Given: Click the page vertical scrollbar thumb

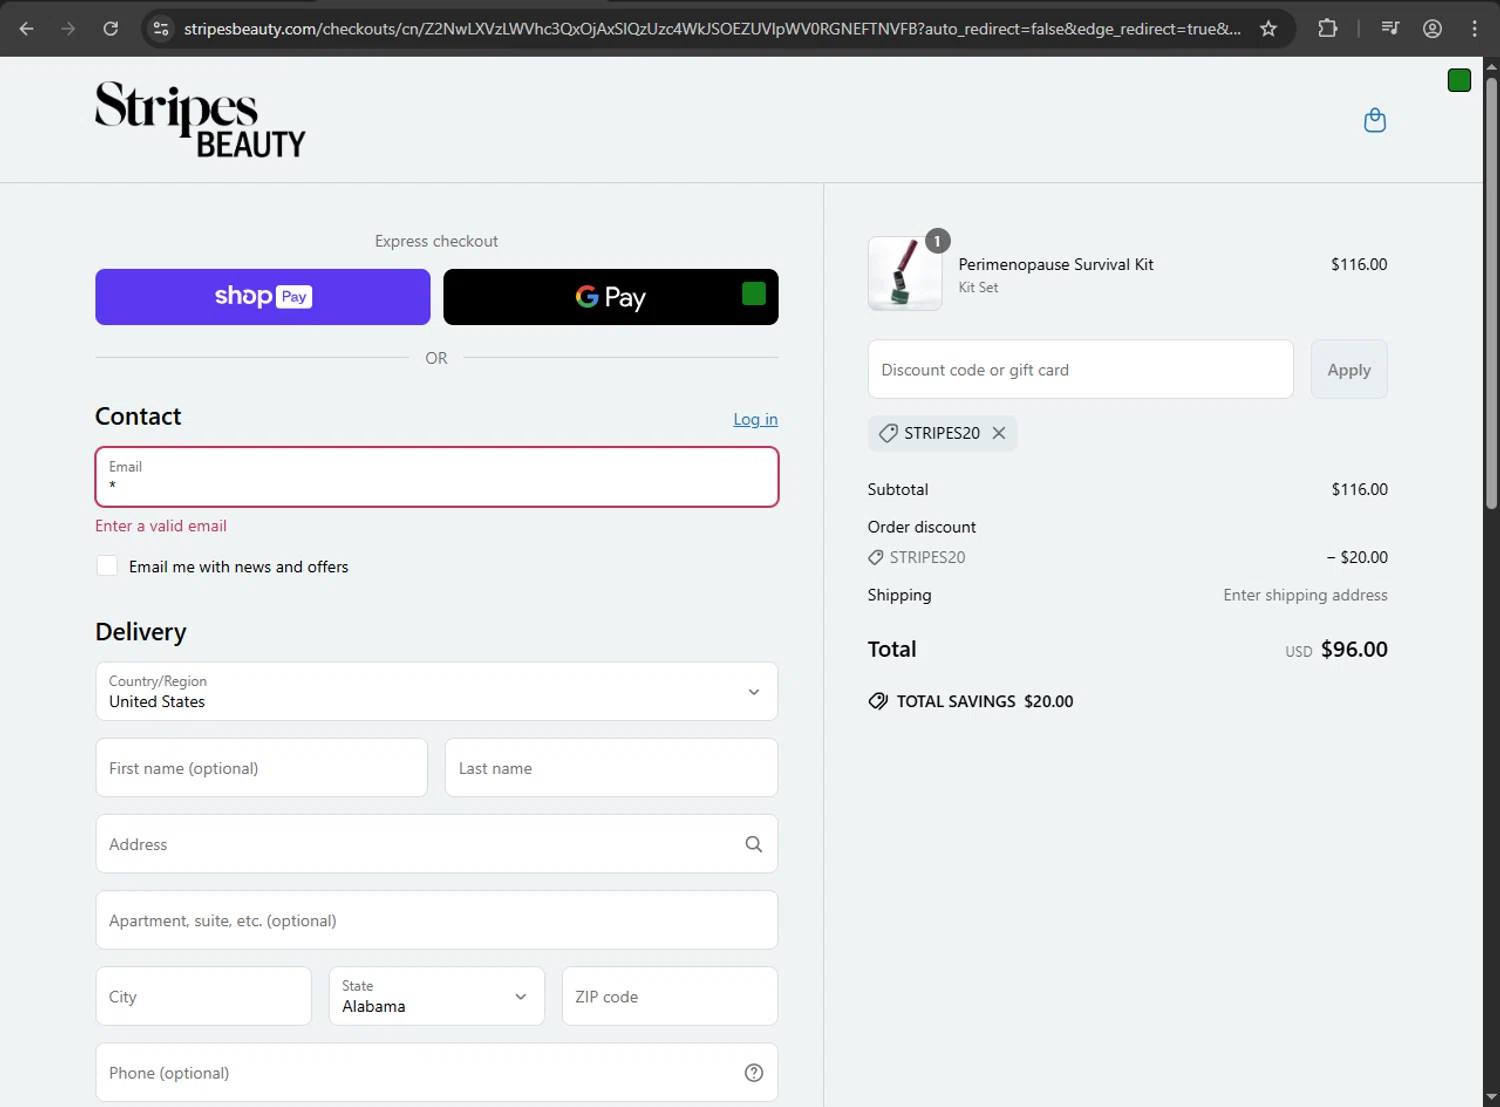Looking at the screenshot, I should pyautogui.click(x=1491, y=293).
